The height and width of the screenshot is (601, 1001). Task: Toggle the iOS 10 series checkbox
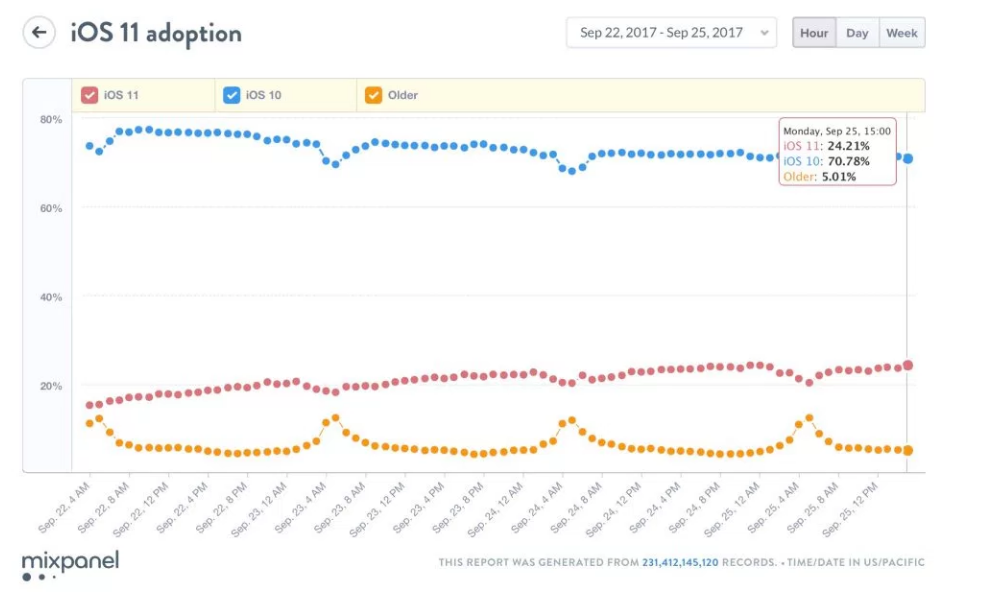click(232, 95)
